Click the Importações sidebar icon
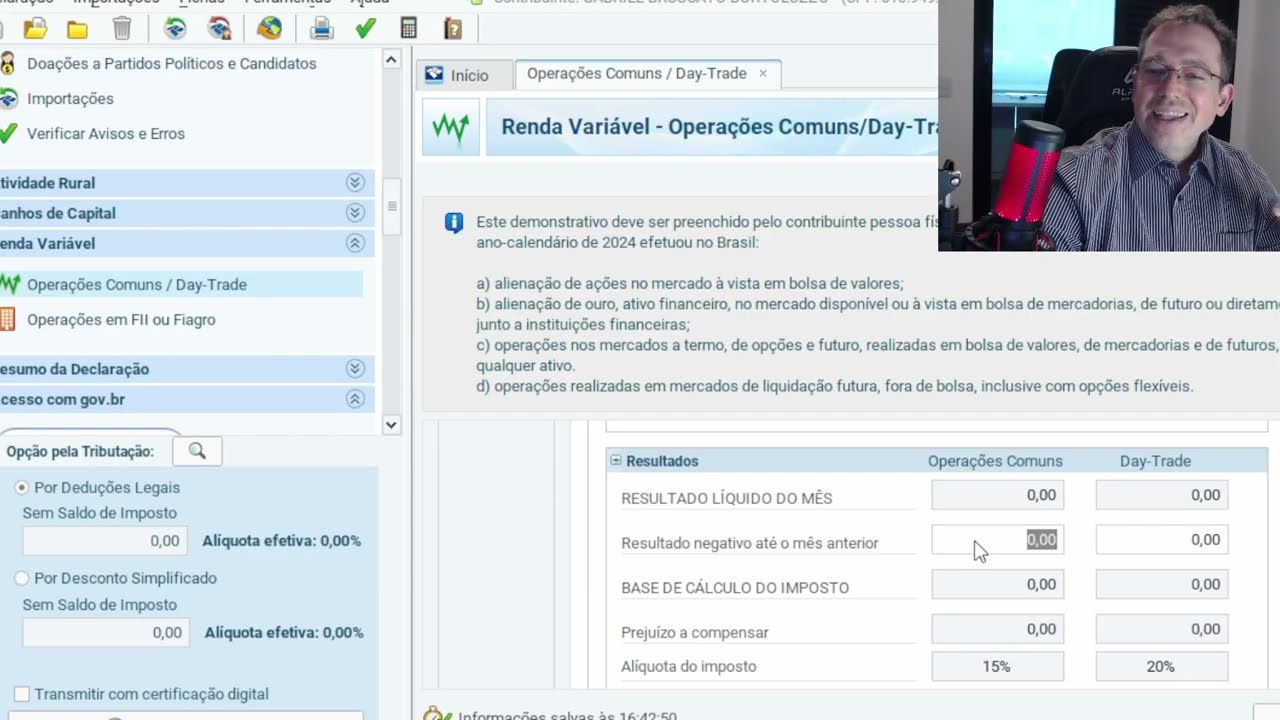1280x720 pixels. tap(8, 98)
